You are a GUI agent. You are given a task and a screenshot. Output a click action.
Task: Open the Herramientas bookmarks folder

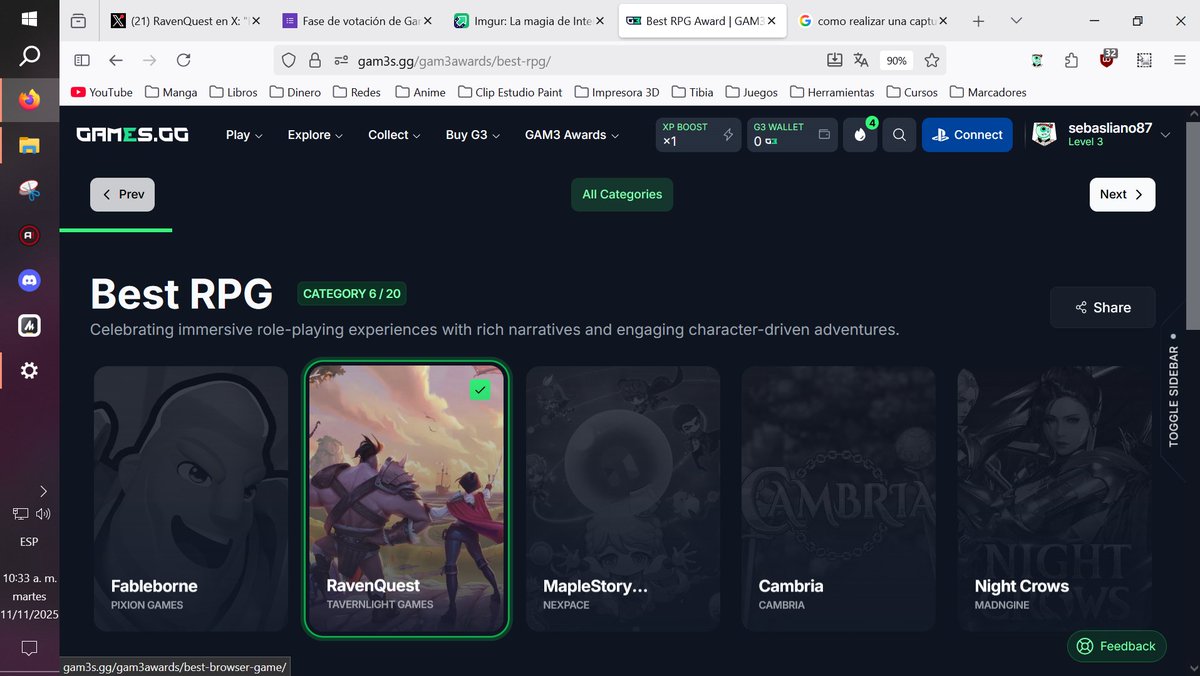[832, 92]
